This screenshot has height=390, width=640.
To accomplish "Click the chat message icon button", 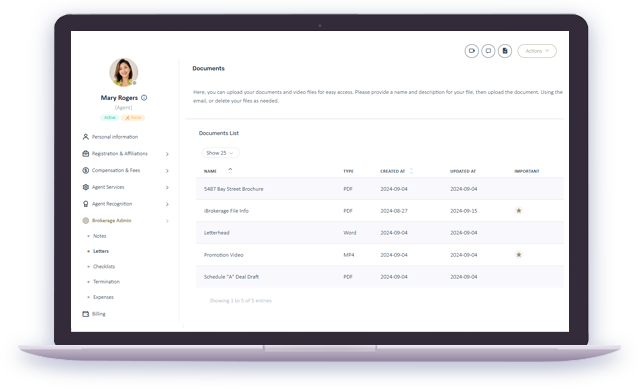I will coord(488,51).
